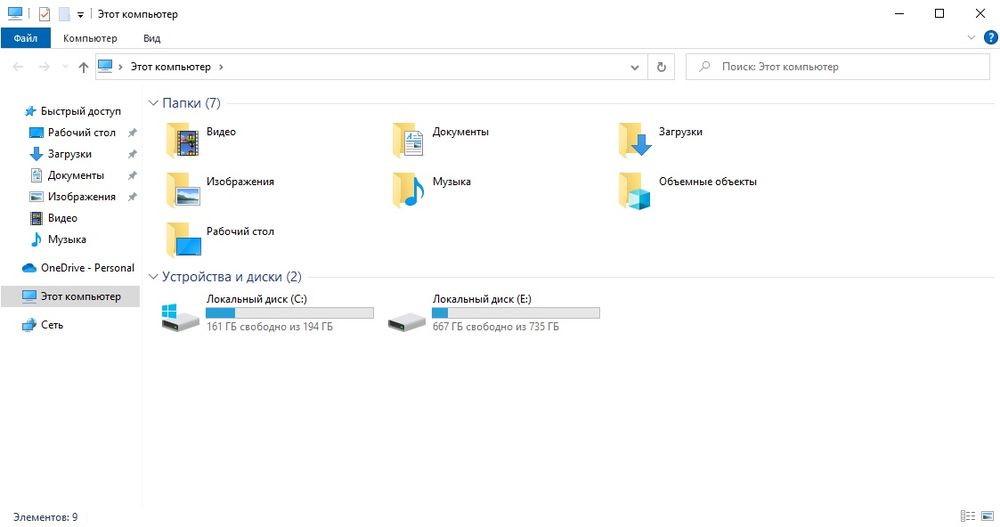This screenshot has height=527, width=1000.
Task: Click the Этот компьютер breadcrumb segment
Action: point(170,67)
